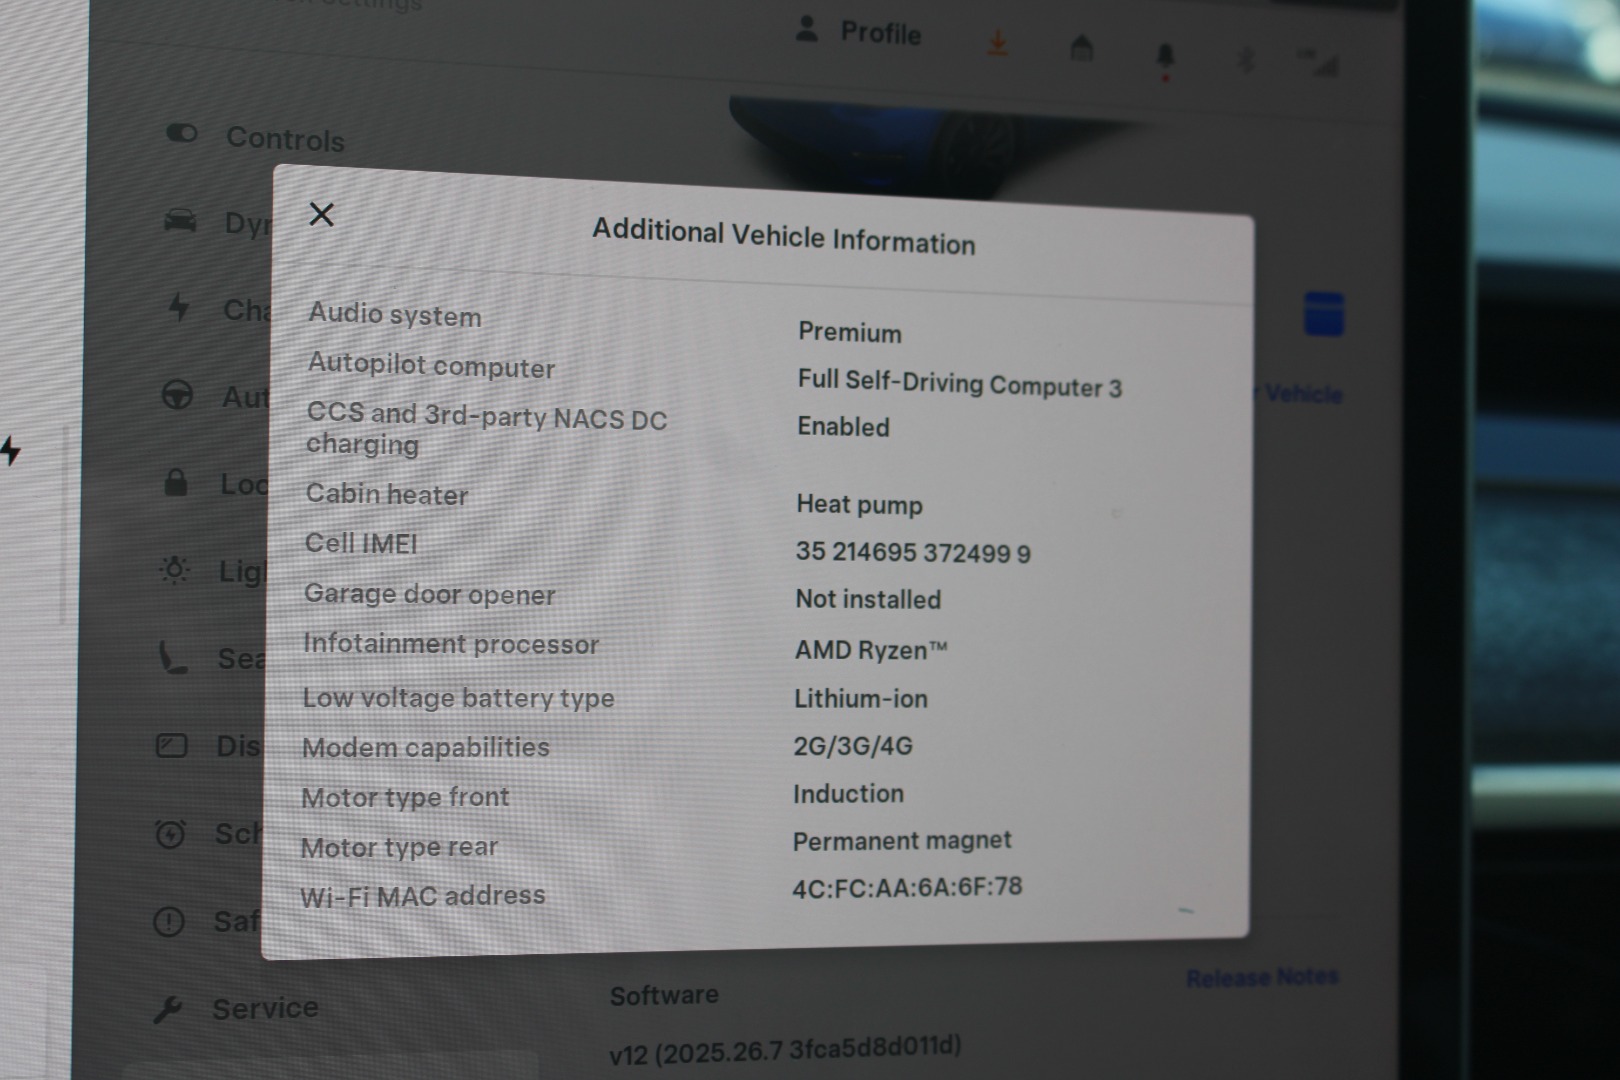Open the Controls menu item
This screenshot has height=1080, width=1620.
(284, 138)
